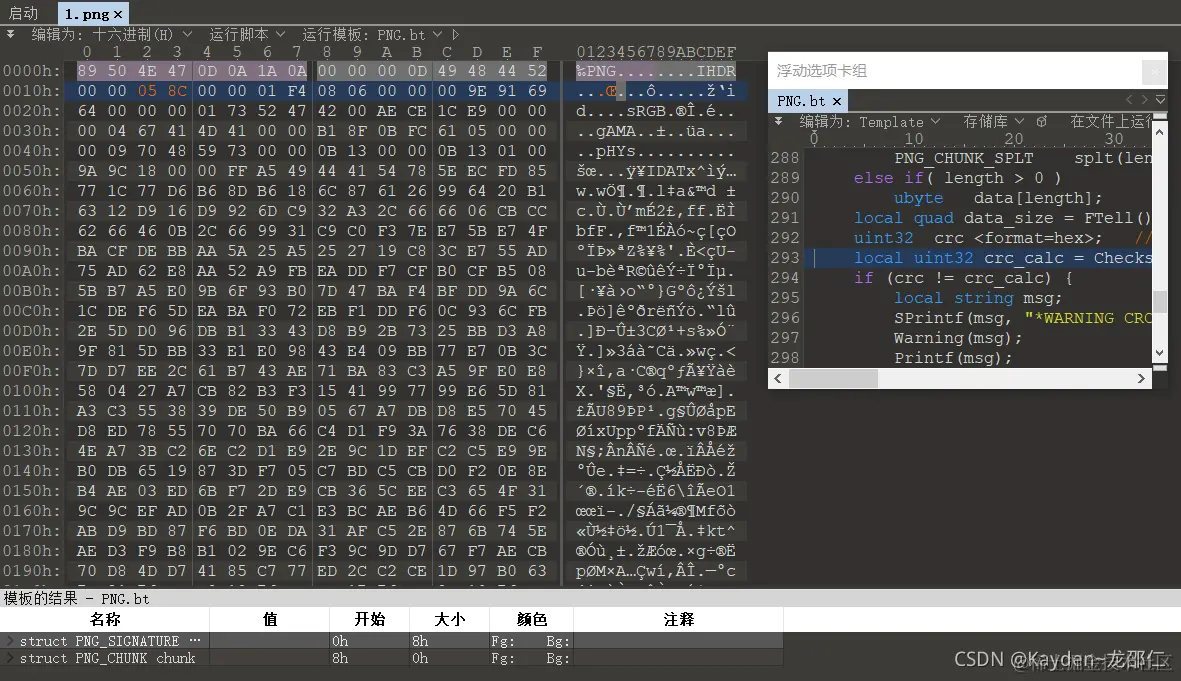Click the 0190h address label
This screenshot has height=681, width=1181.
pyautogui.click(x=32, y=571)
